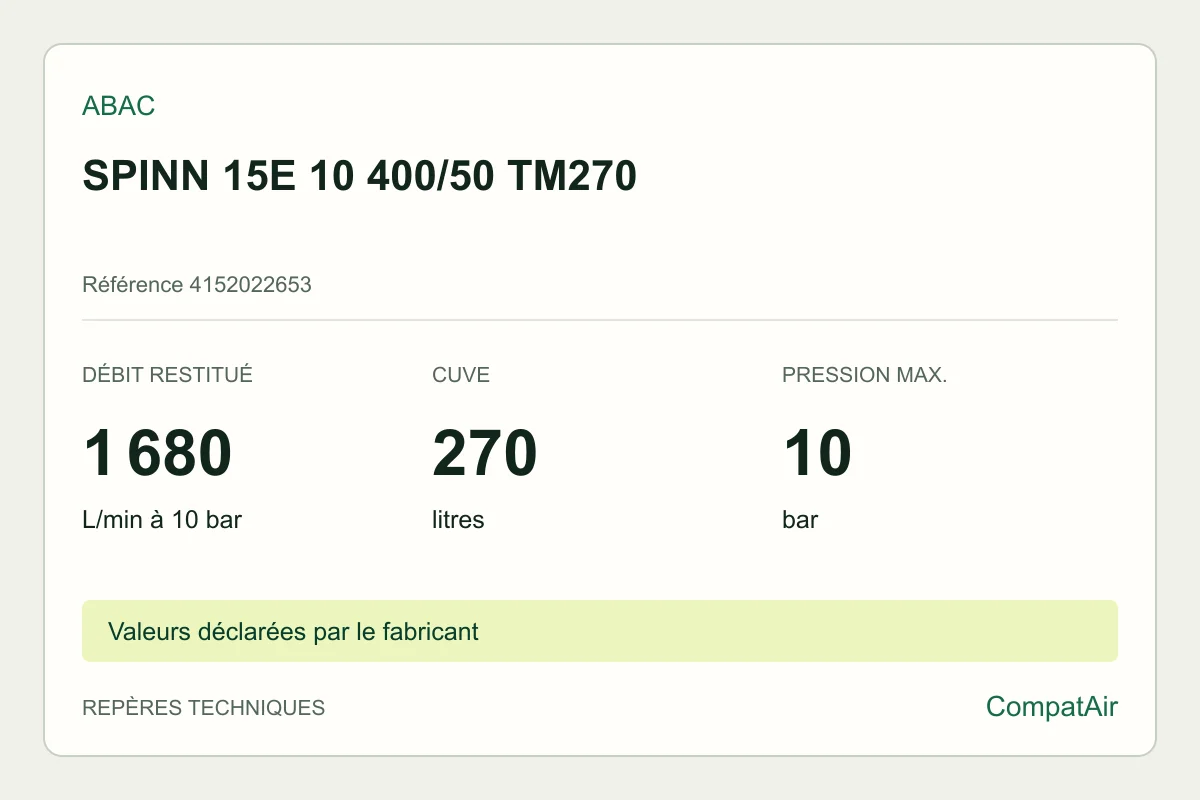The image size is (1200, 800).
Task: Open the CompatAir brand link
Action: click(1052, 707)
